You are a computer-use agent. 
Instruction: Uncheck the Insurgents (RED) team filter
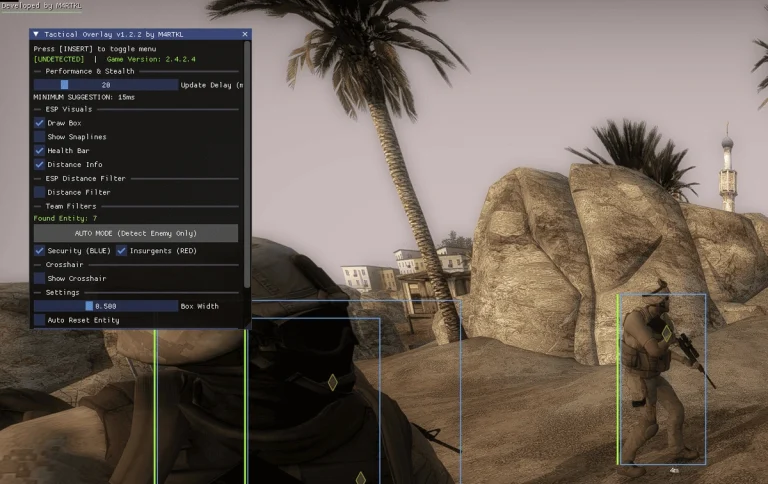121,250
